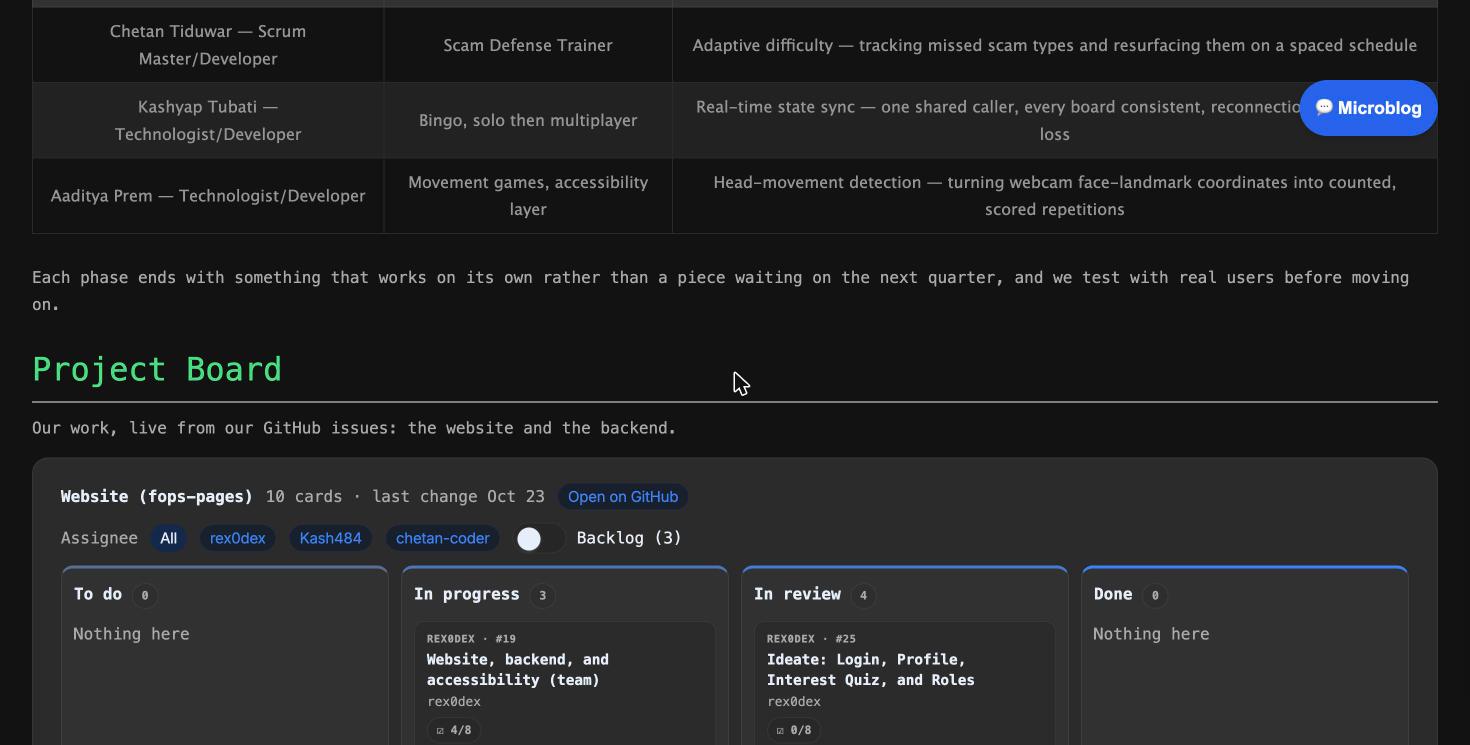Click the Project Board heading

[x=157, y=369]
